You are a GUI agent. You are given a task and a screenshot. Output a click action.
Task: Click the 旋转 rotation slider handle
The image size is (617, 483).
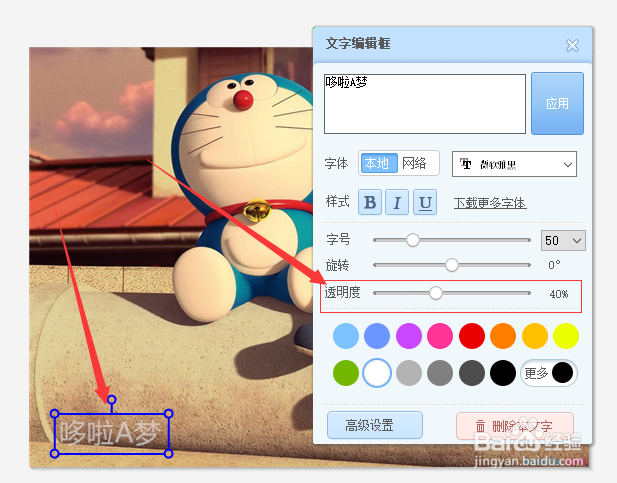(x=452, y=265)
